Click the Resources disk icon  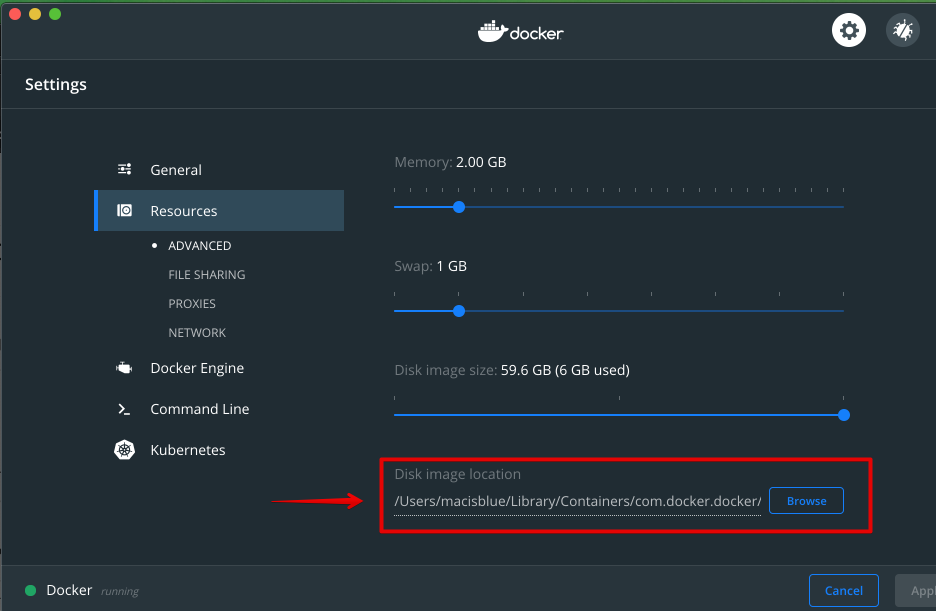124,210
